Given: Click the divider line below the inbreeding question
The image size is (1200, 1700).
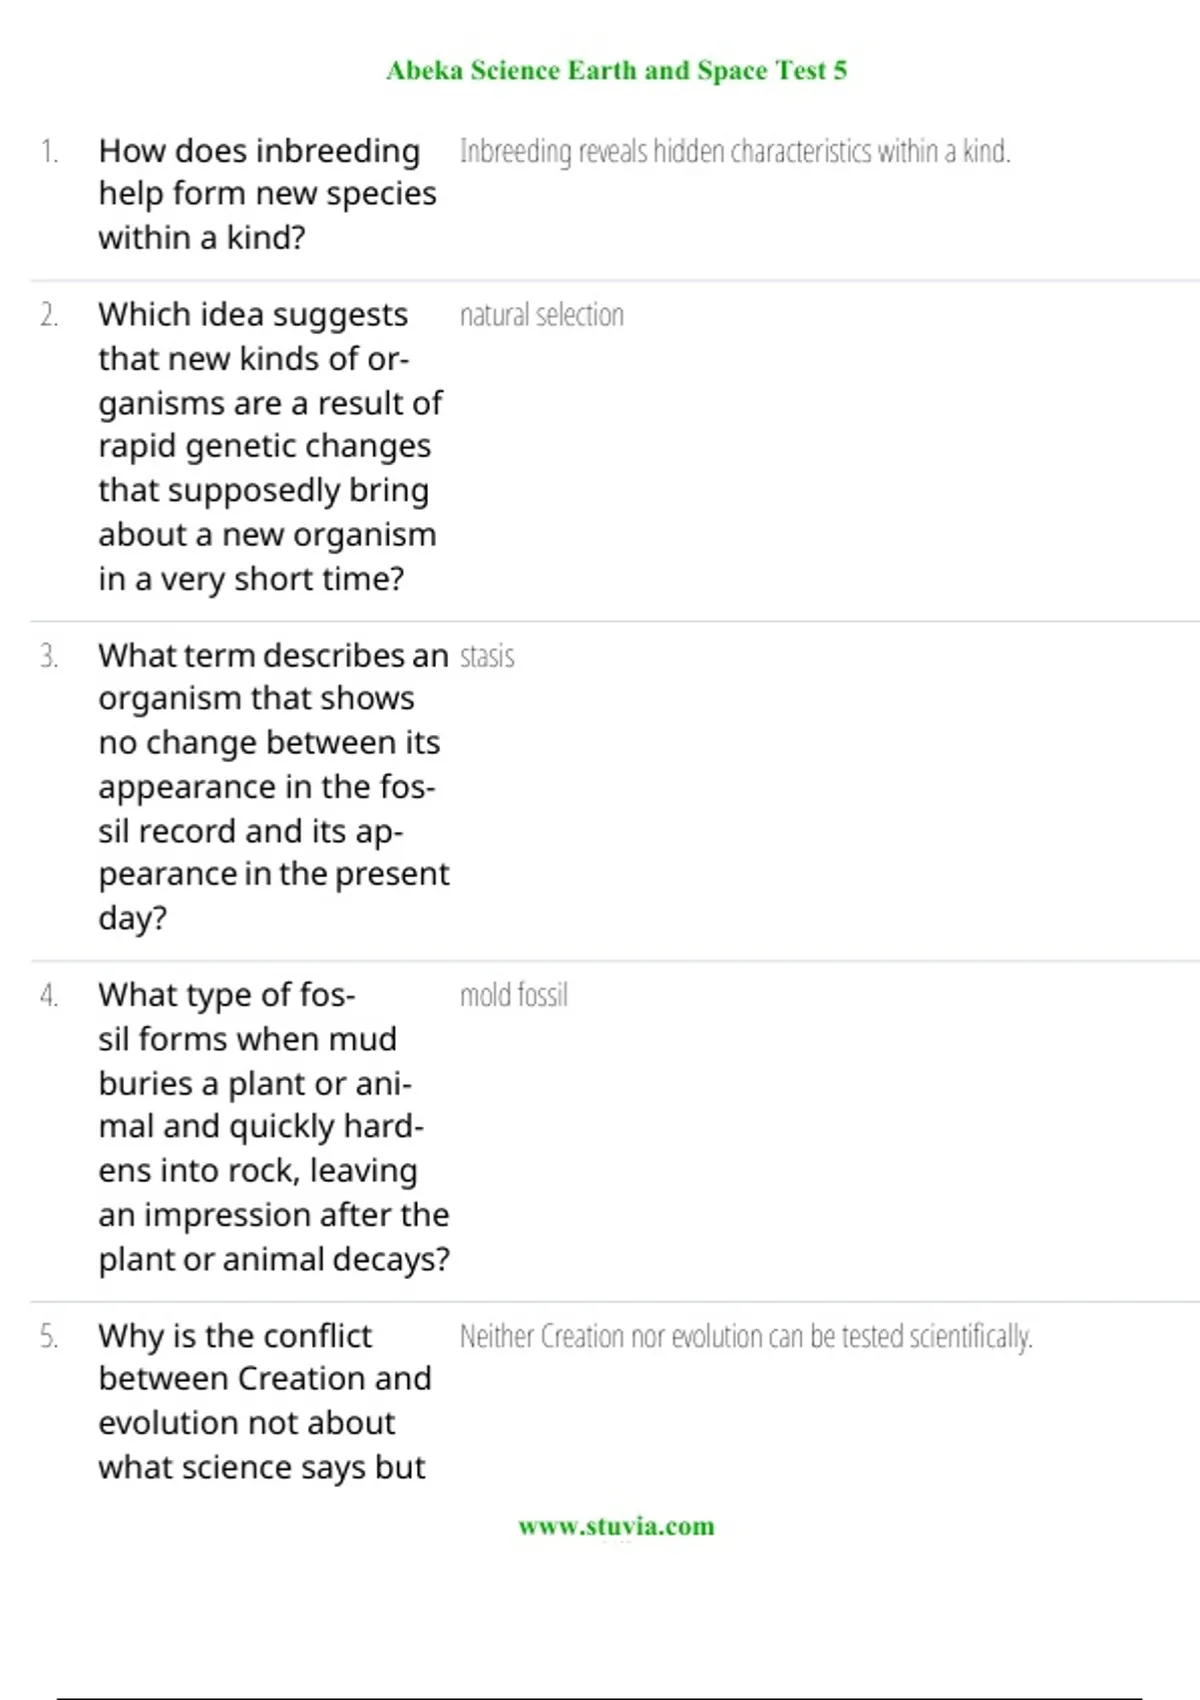Looking at the screenshot, I should 615,281.
